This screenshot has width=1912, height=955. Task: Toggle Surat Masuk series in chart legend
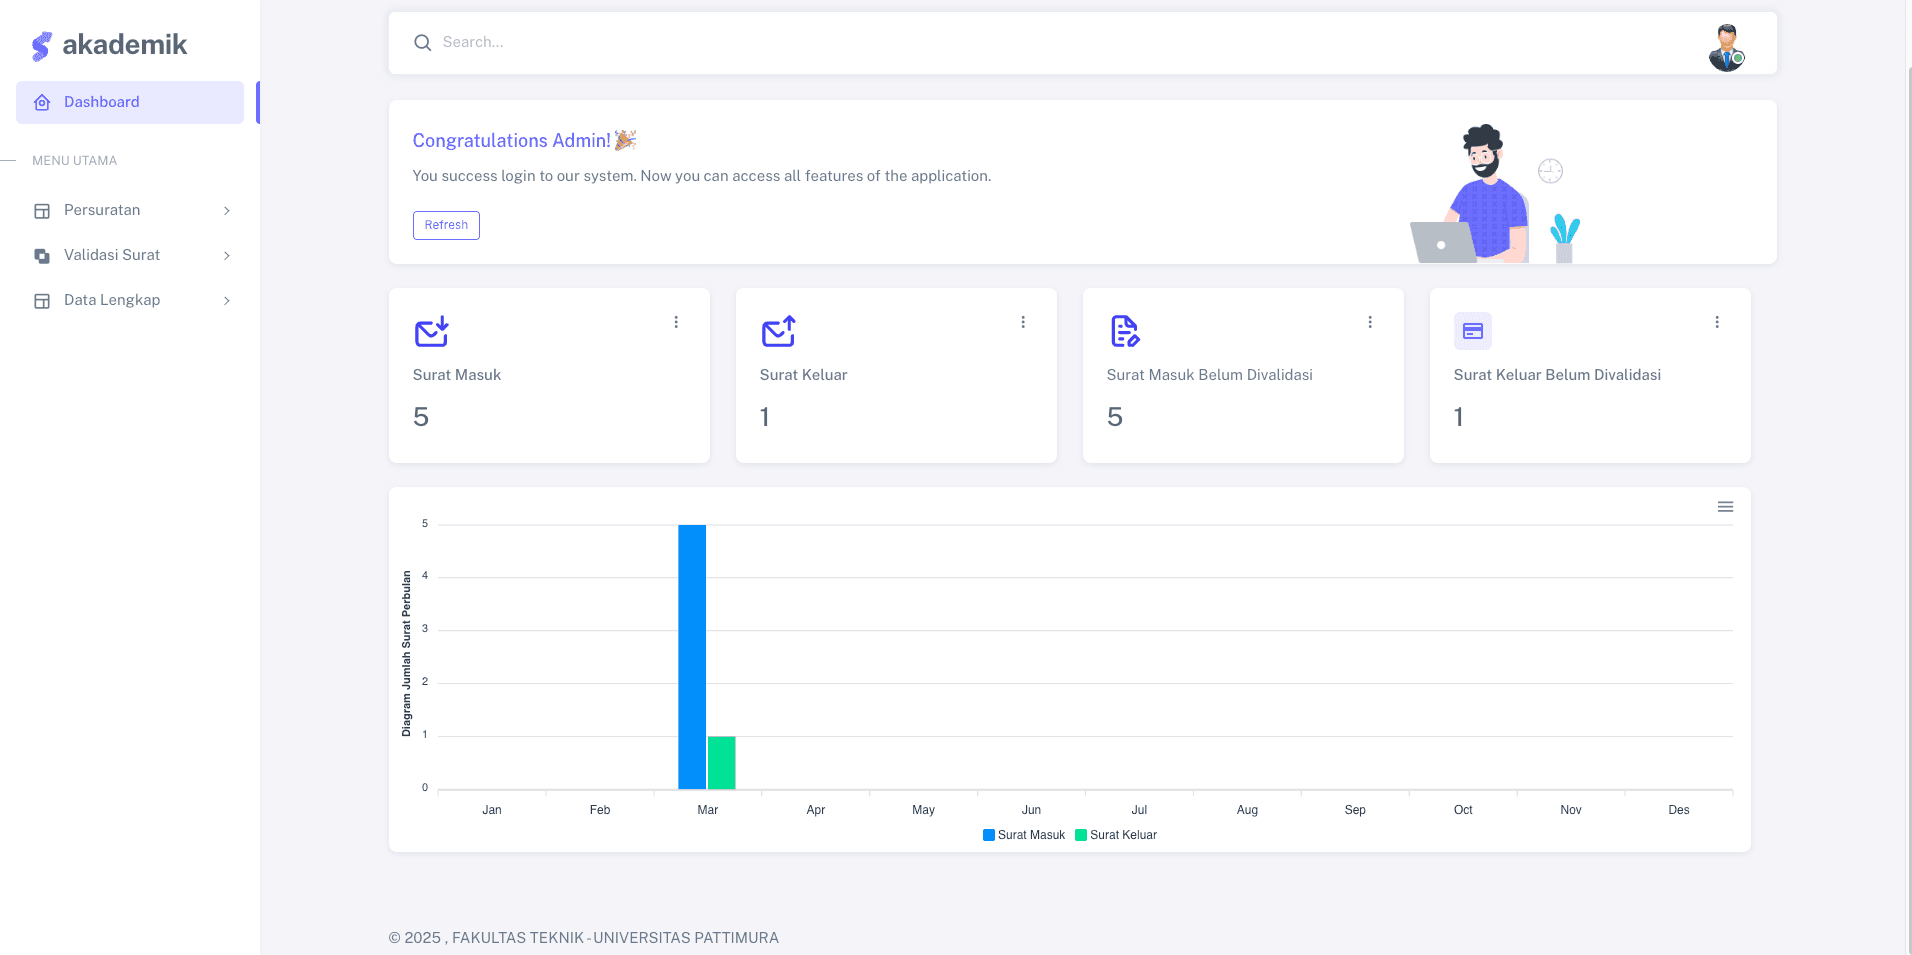point(1024,835)
